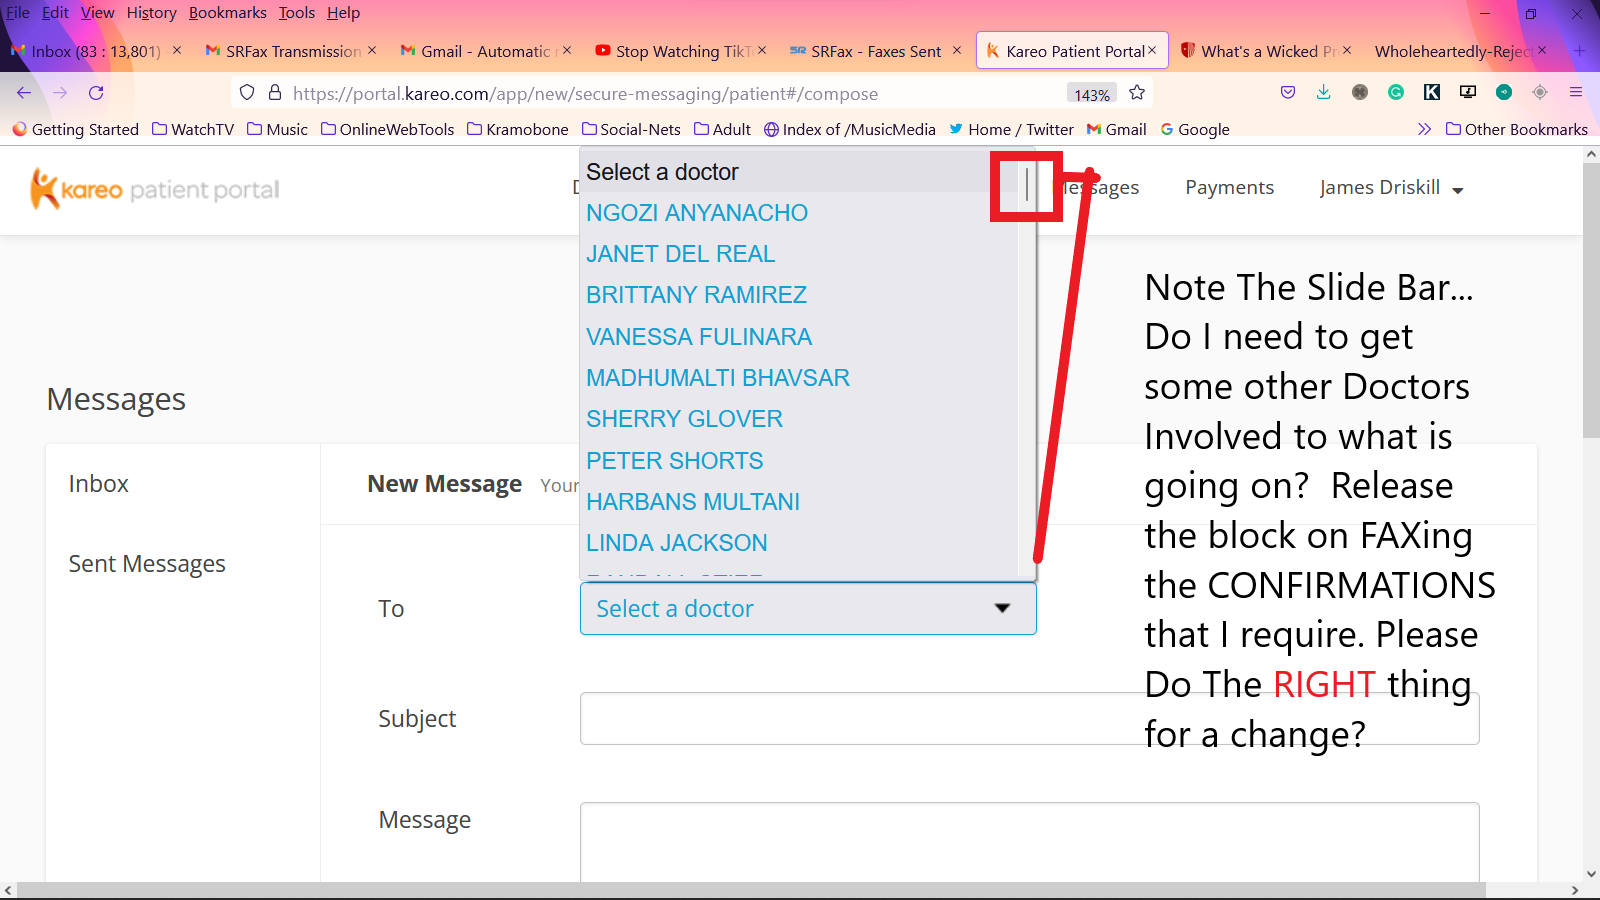Screen dimensions: 1600x900
Task: Click the padlock site security icon
Action: click(x=275, y=93)
